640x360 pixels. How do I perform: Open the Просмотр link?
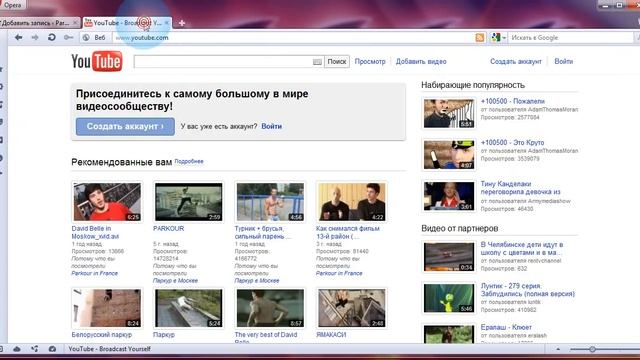click(370, 62)
